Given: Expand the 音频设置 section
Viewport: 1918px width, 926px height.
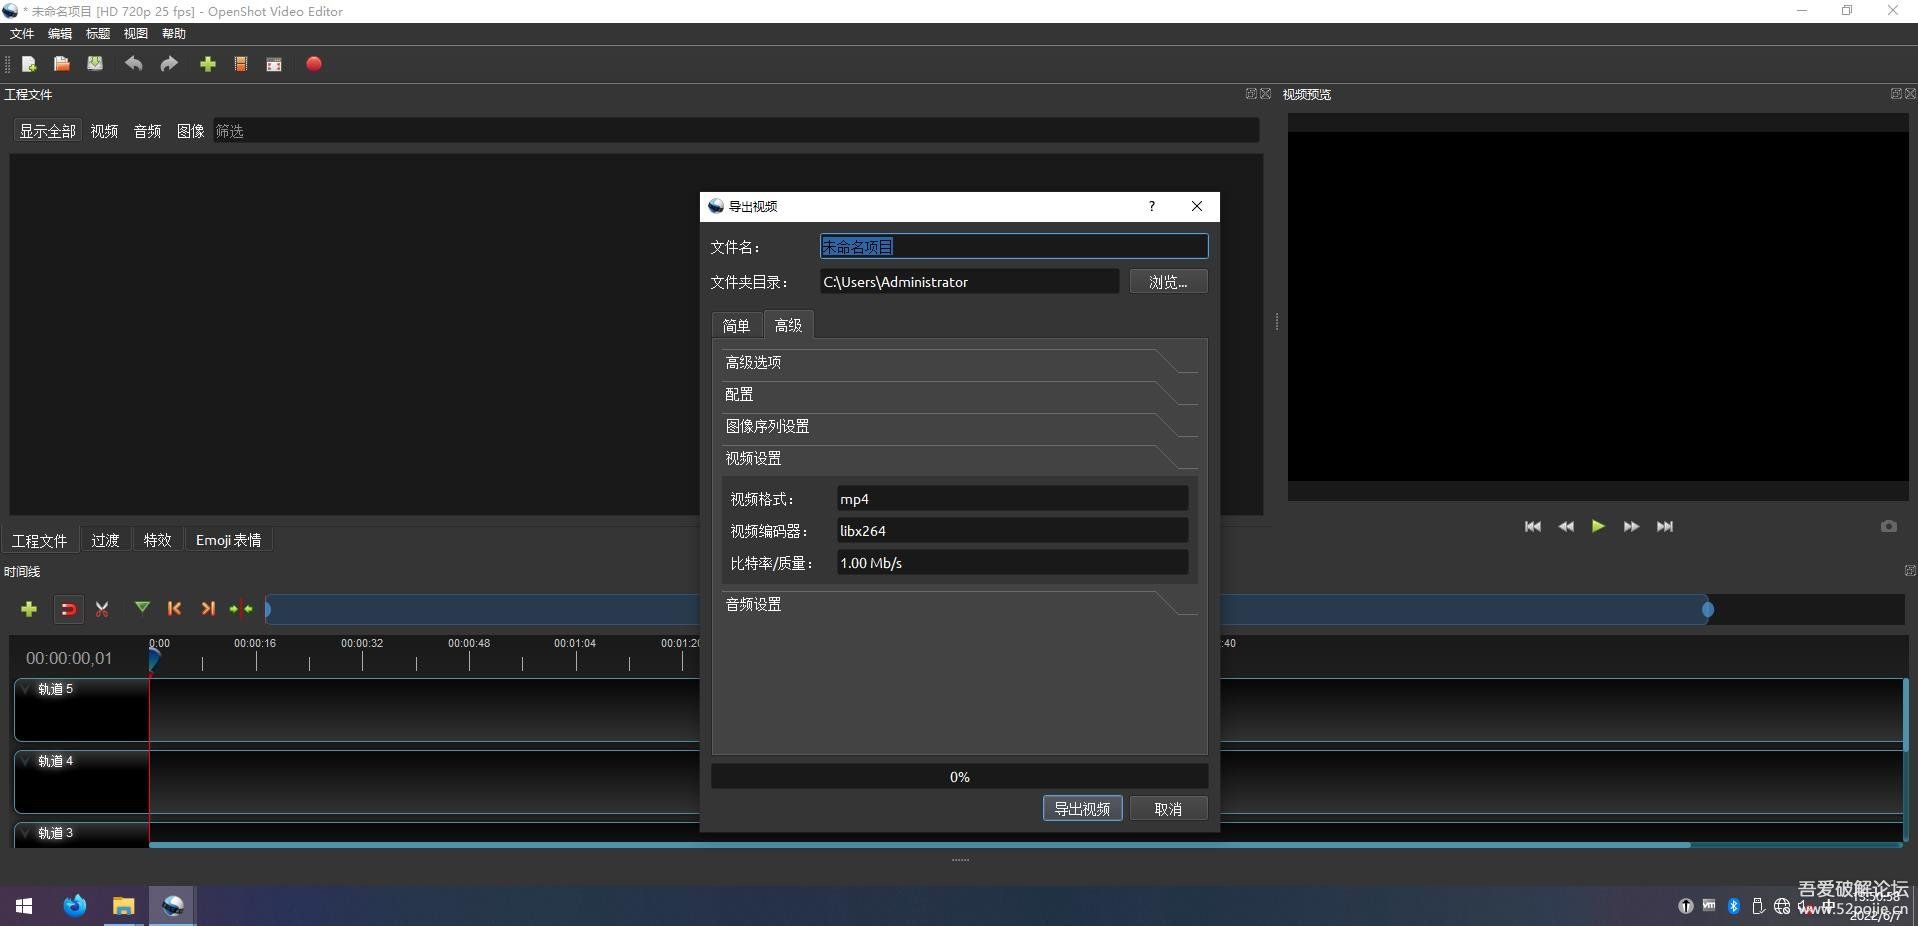Looking at the screenshot, I should (958, 604).
